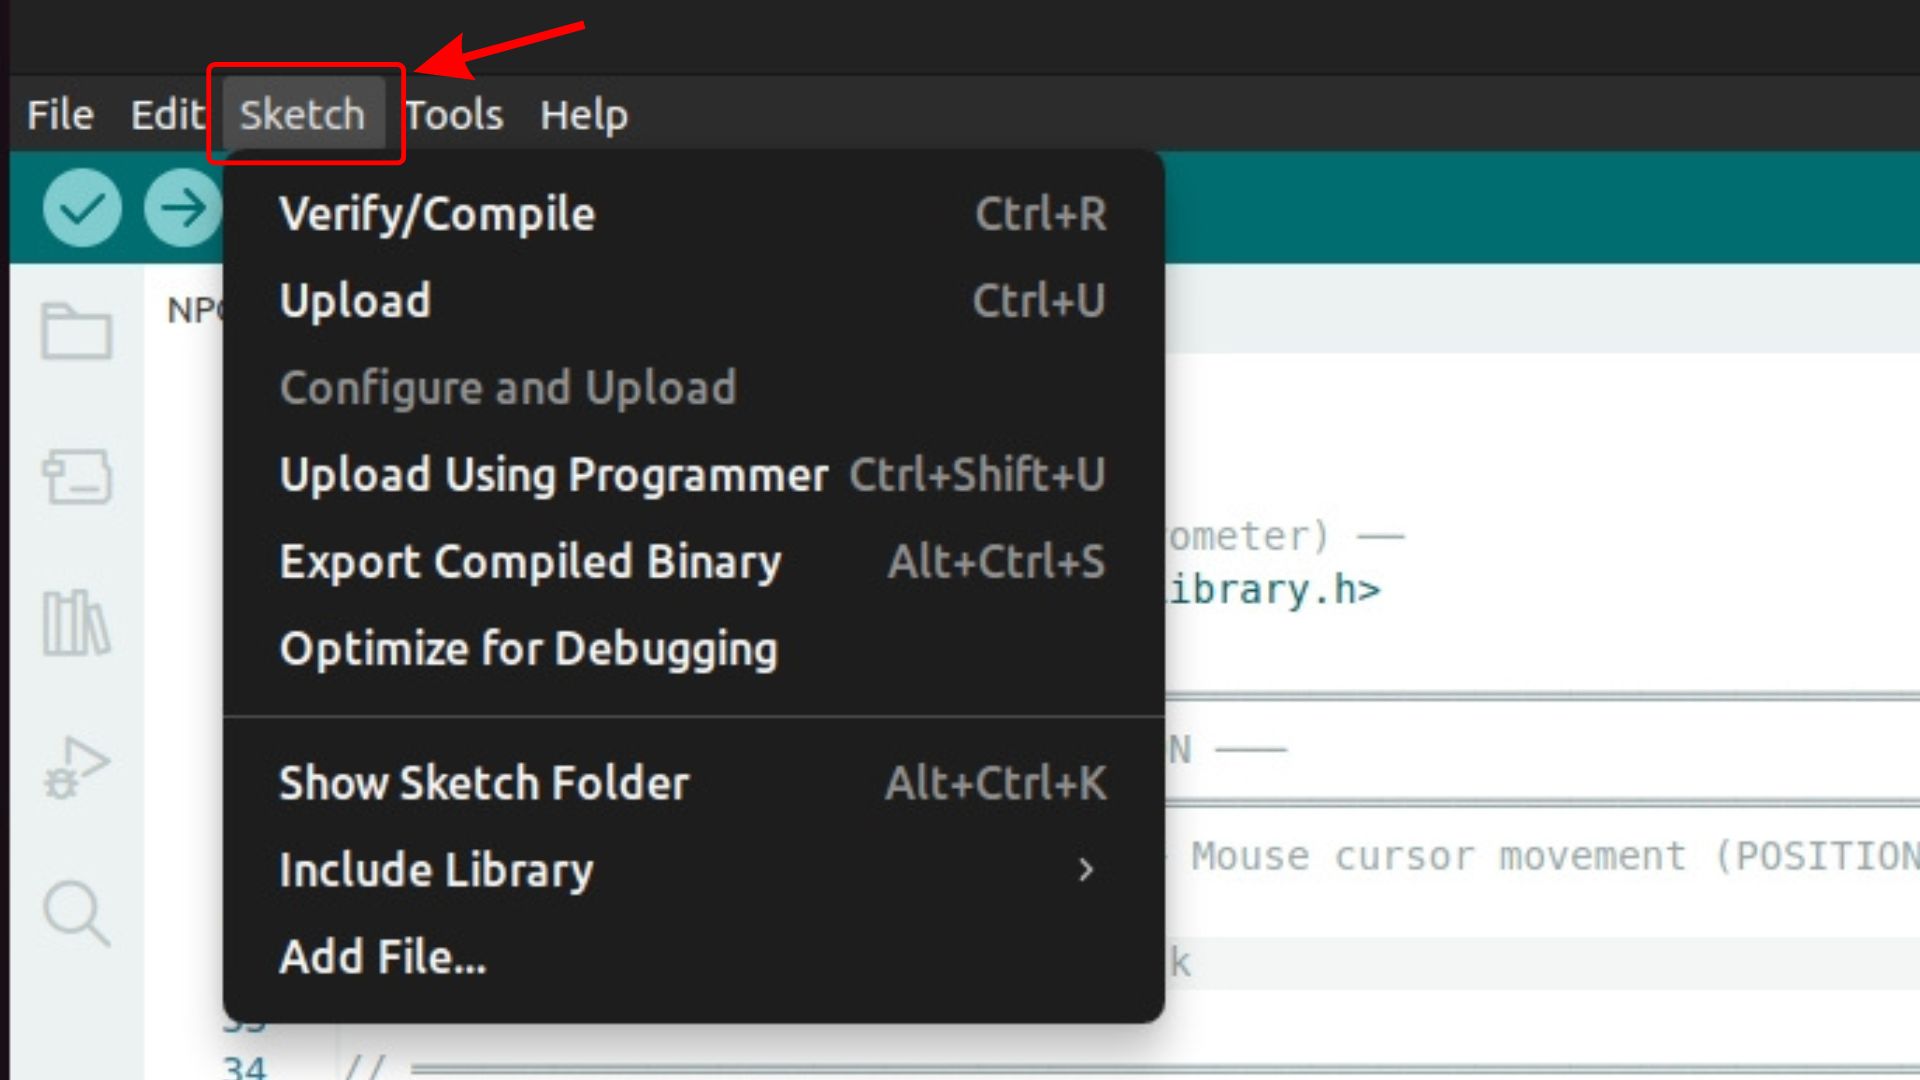Choose Verify/Compile from Sketch menu
The height and width of the screenshot is (1080, 1920).
coord(694,214)
